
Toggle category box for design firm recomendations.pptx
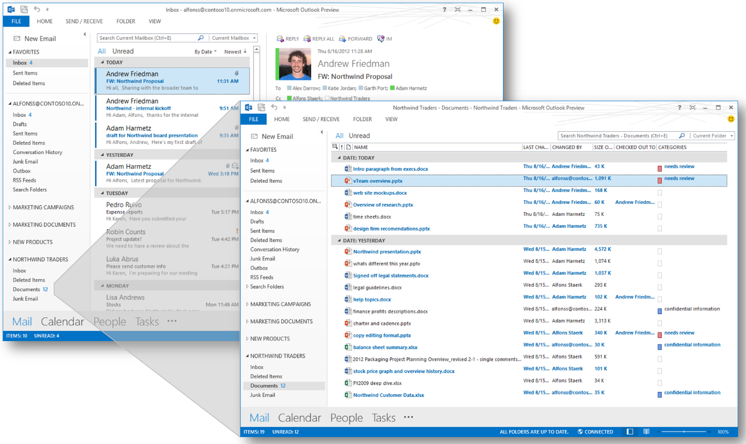coord(659,228)
